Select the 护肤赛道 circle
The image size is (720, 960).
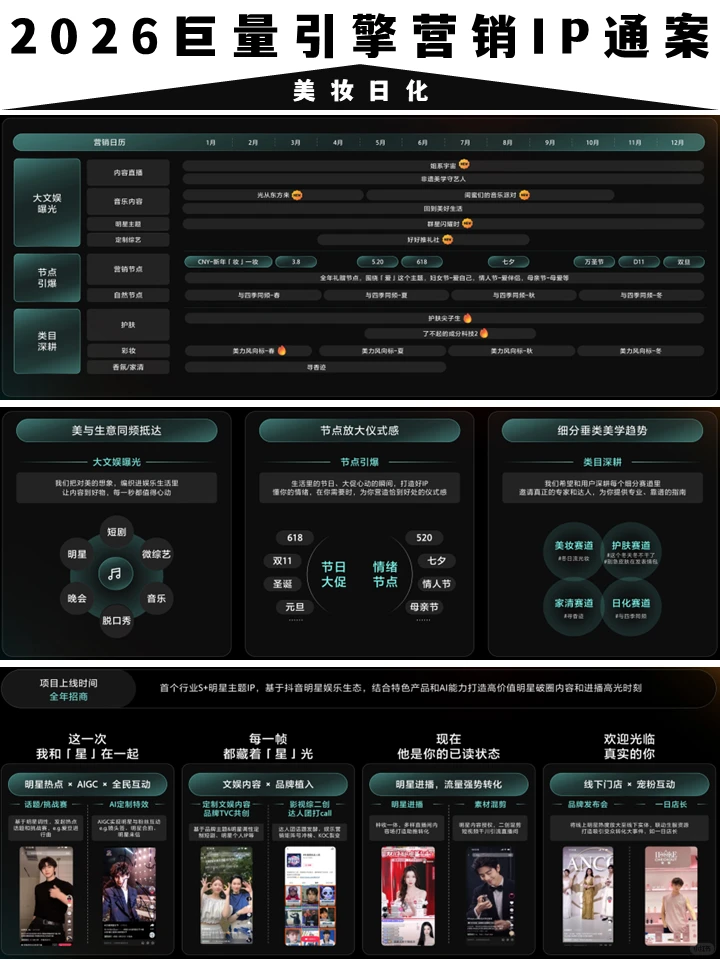[x=631, y=550]
